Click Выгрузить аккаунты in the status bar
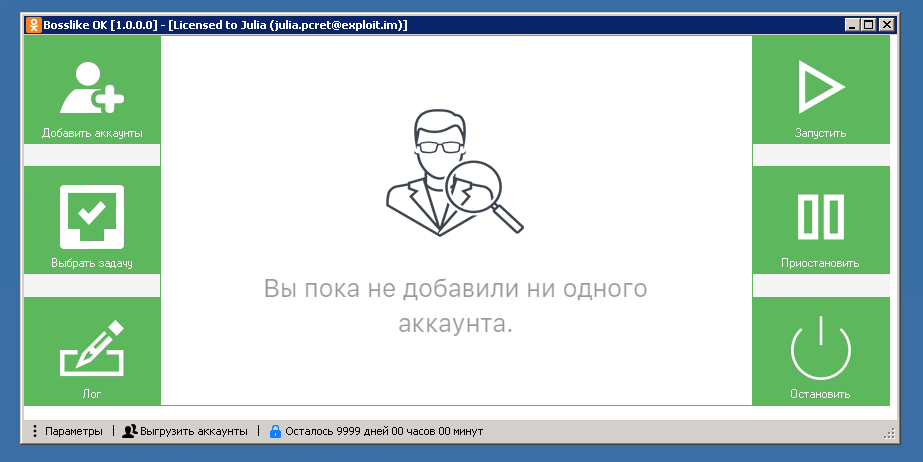This screenshot has width=923, height=462. [185, 431]
